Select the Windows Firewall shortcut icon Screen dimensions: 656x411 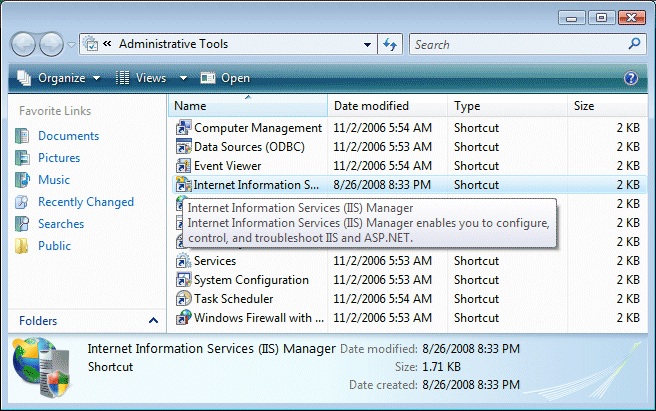coord(183,318)
